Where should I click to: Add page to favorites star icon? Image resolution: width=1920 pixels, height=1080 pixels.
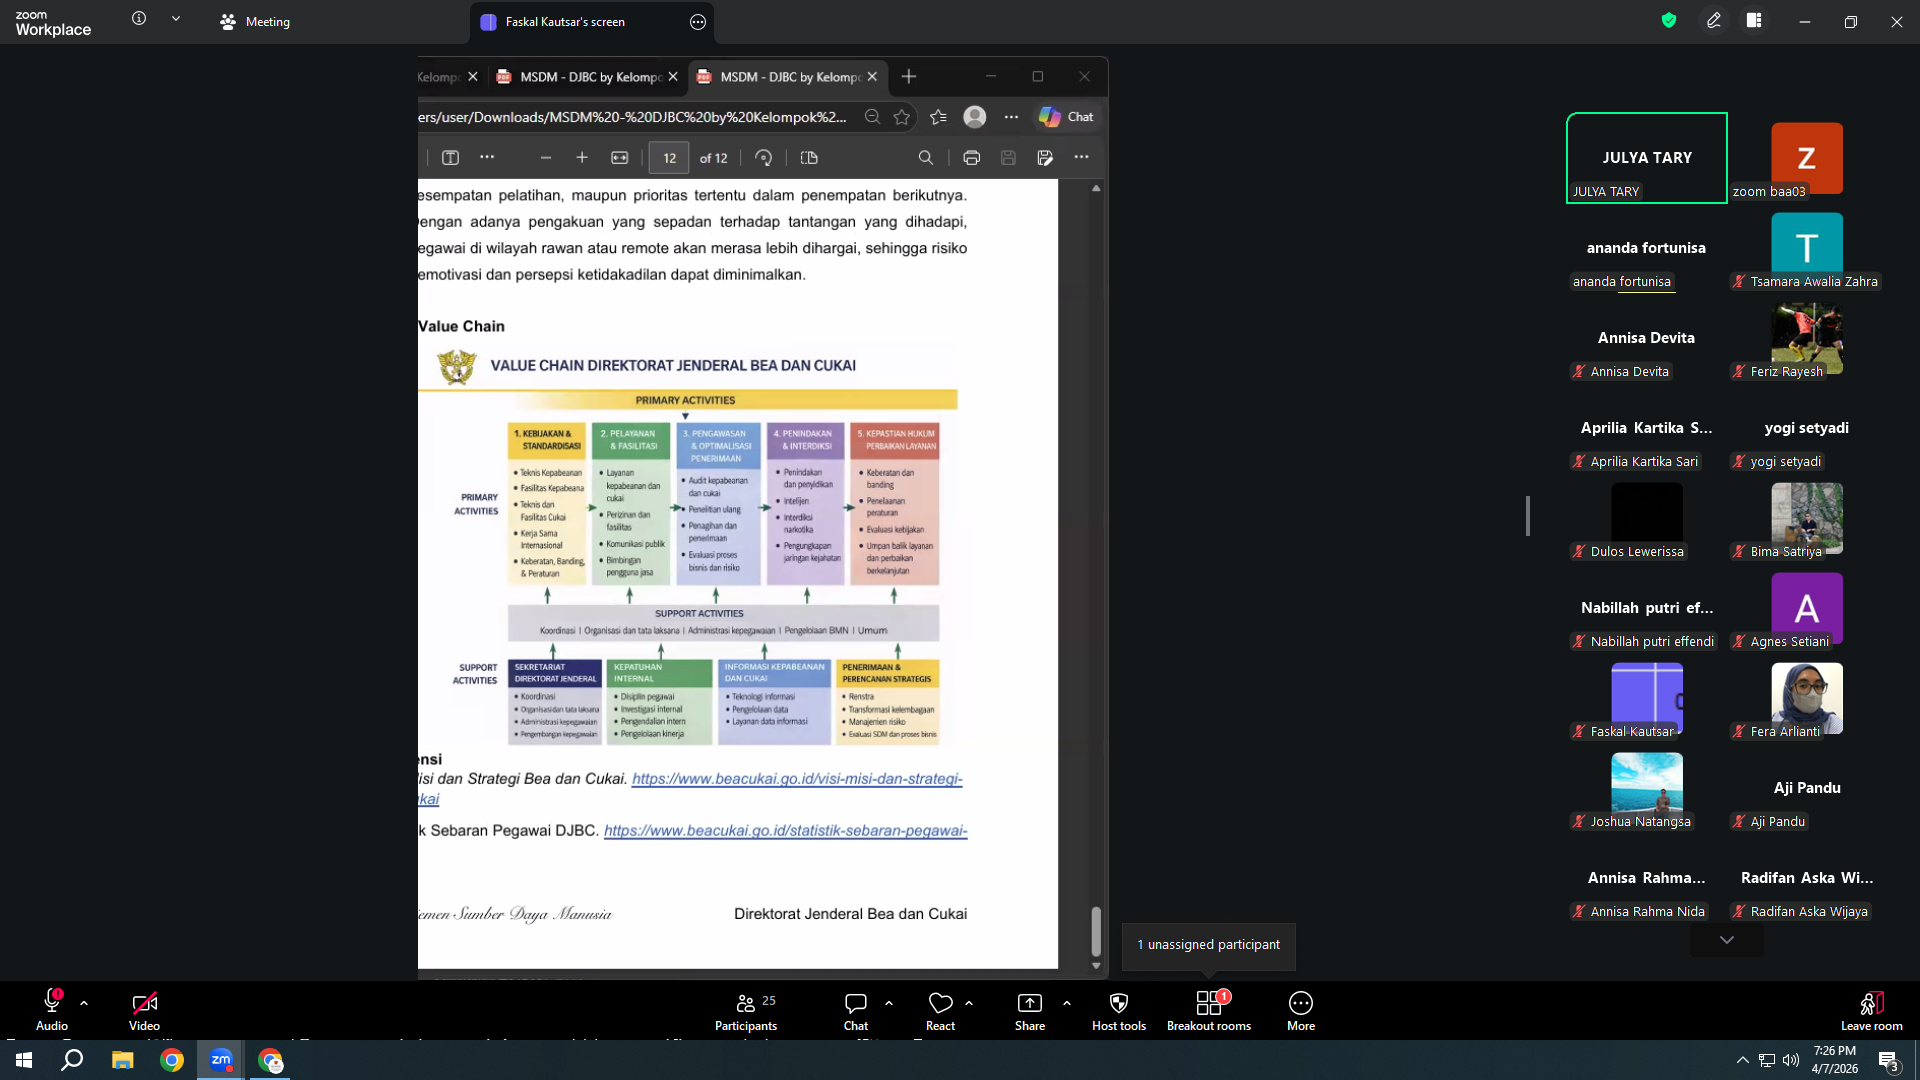(x=902, y=117)
